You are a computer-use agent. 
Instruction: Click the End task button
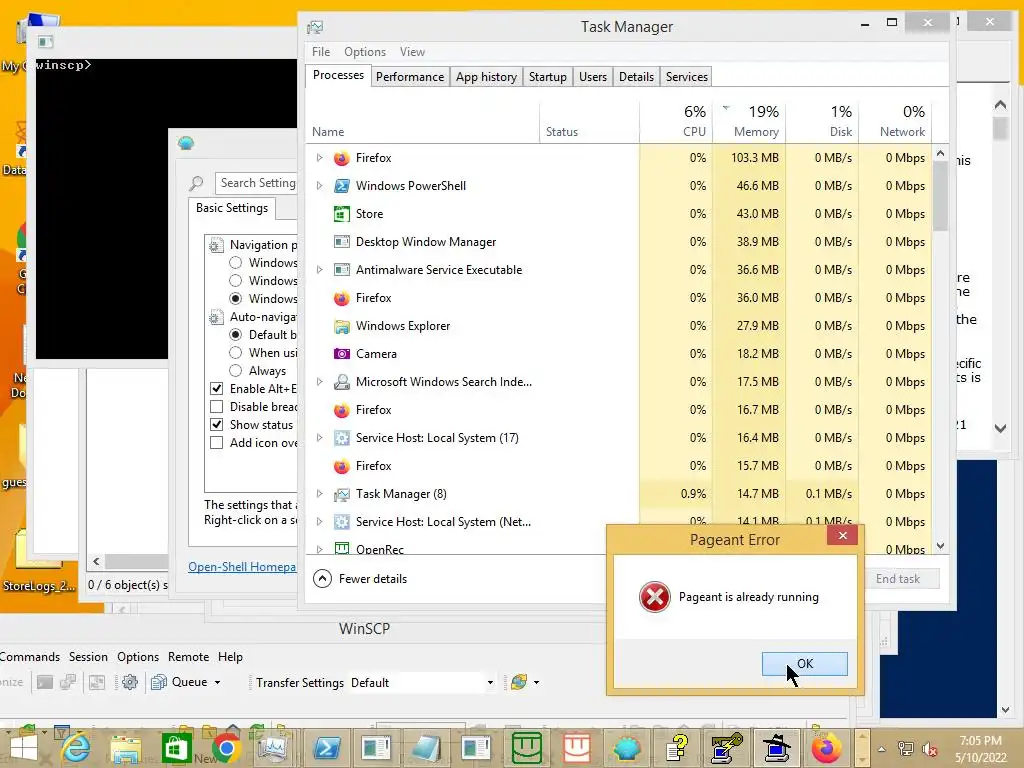tap(899, 579)
